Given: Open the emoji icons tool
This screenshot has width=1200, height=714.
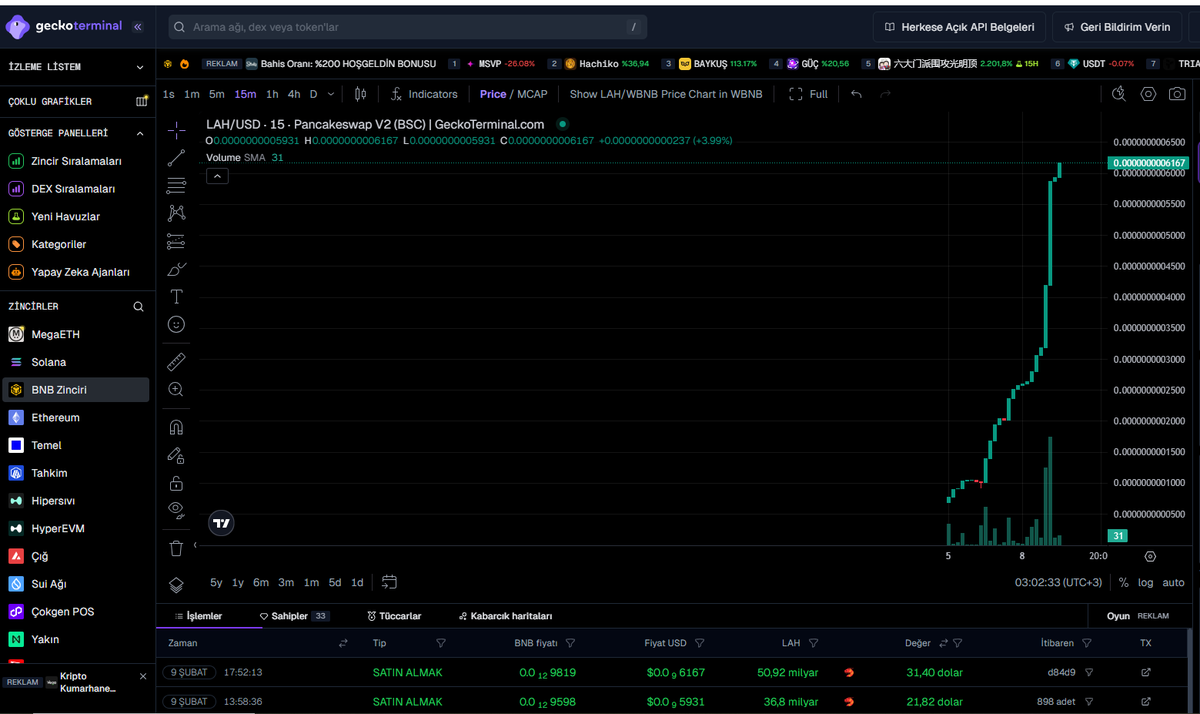Looking at the screenshot, I should tap(176, 324).
